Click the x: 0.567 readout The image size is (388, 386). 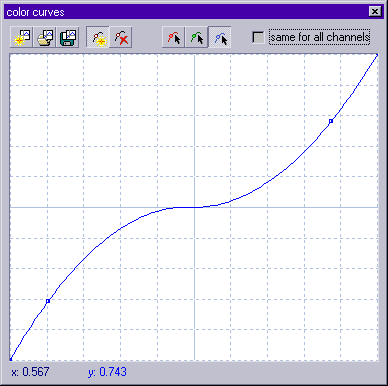point(30,372)
